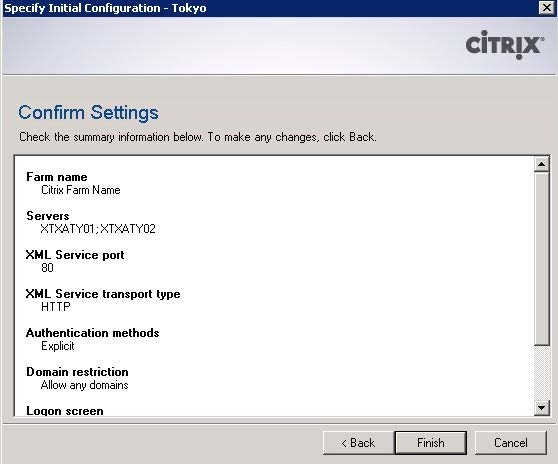Click the Confirm Settings title

[88, 113]
